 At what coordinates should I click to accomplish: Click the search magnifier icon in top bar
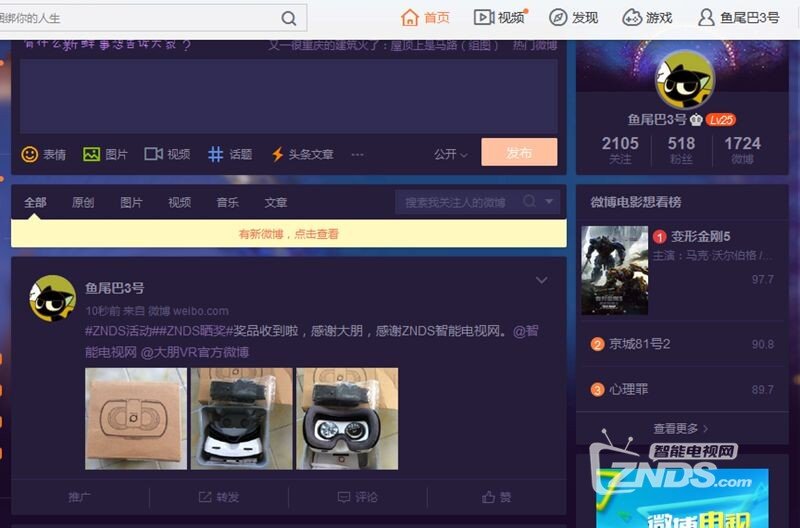point(289,18)
